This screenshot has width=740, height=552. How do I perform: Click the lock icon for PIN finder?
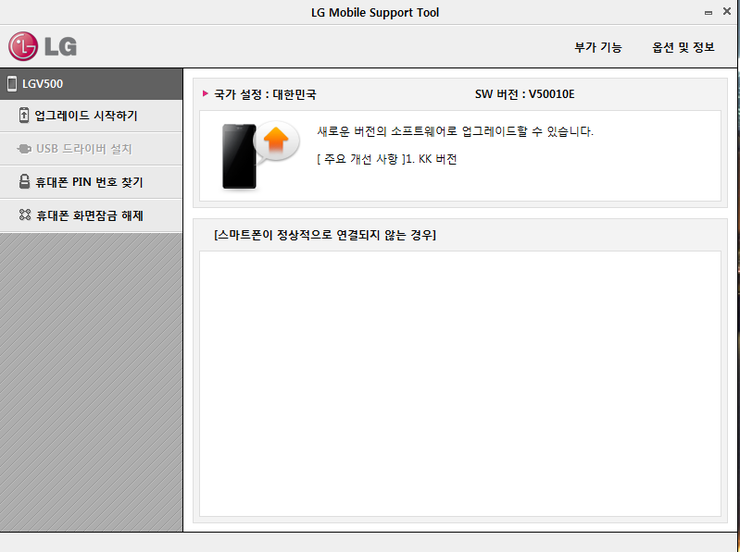[24, 181]
